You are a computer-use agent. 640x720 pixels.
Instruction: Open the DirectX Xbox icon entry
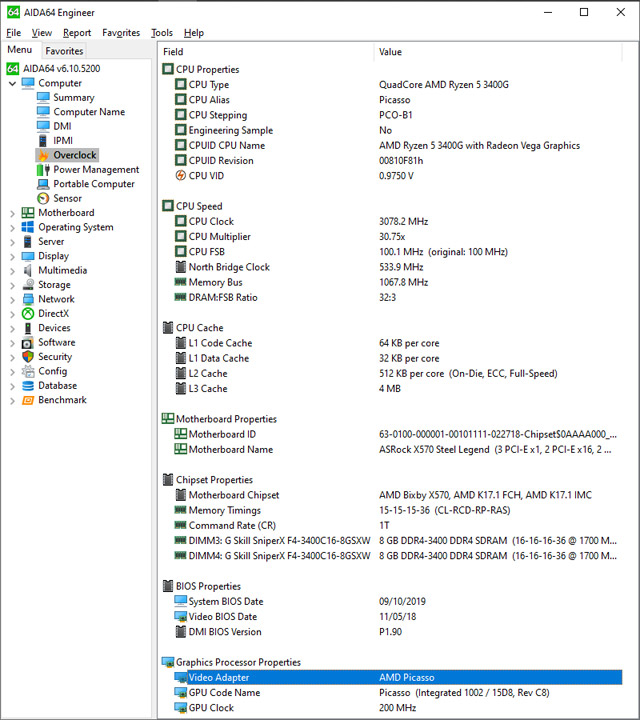28,314
